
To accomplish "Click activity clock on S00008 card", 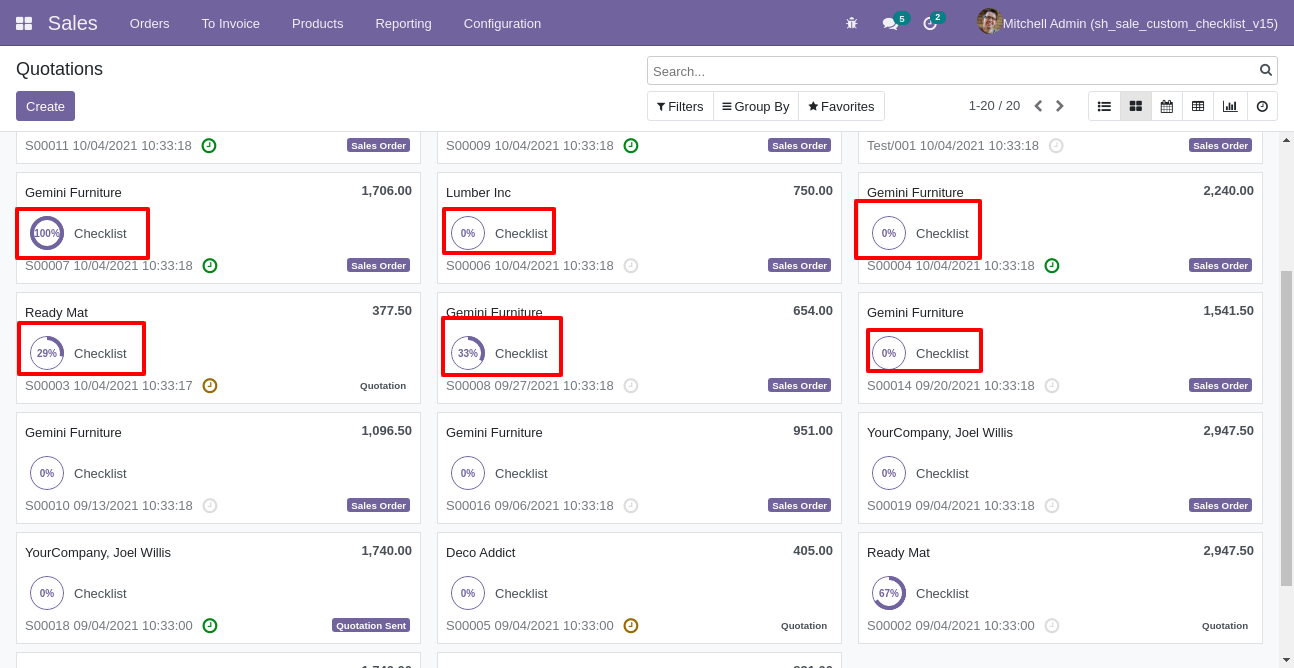I will tap(631, 386).
